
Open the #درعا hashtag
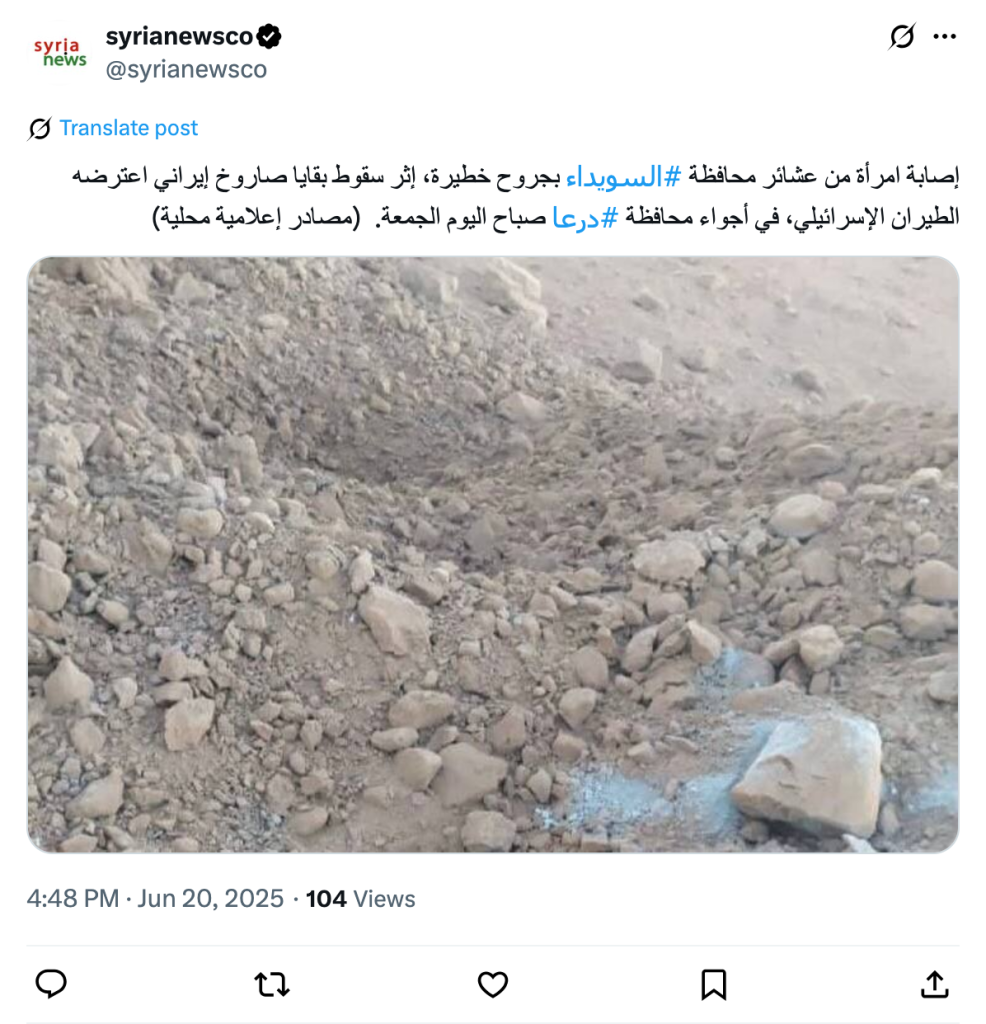click(584, 217)
